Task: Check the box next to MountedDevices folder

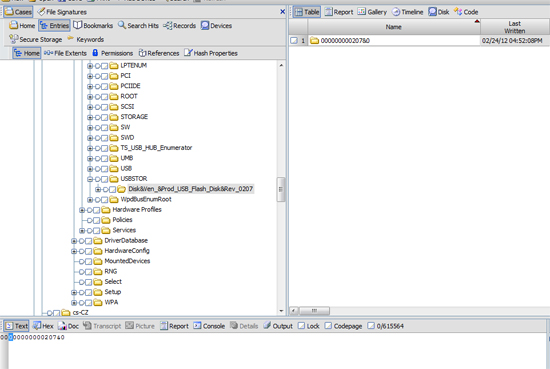Action: pos(88,262)
